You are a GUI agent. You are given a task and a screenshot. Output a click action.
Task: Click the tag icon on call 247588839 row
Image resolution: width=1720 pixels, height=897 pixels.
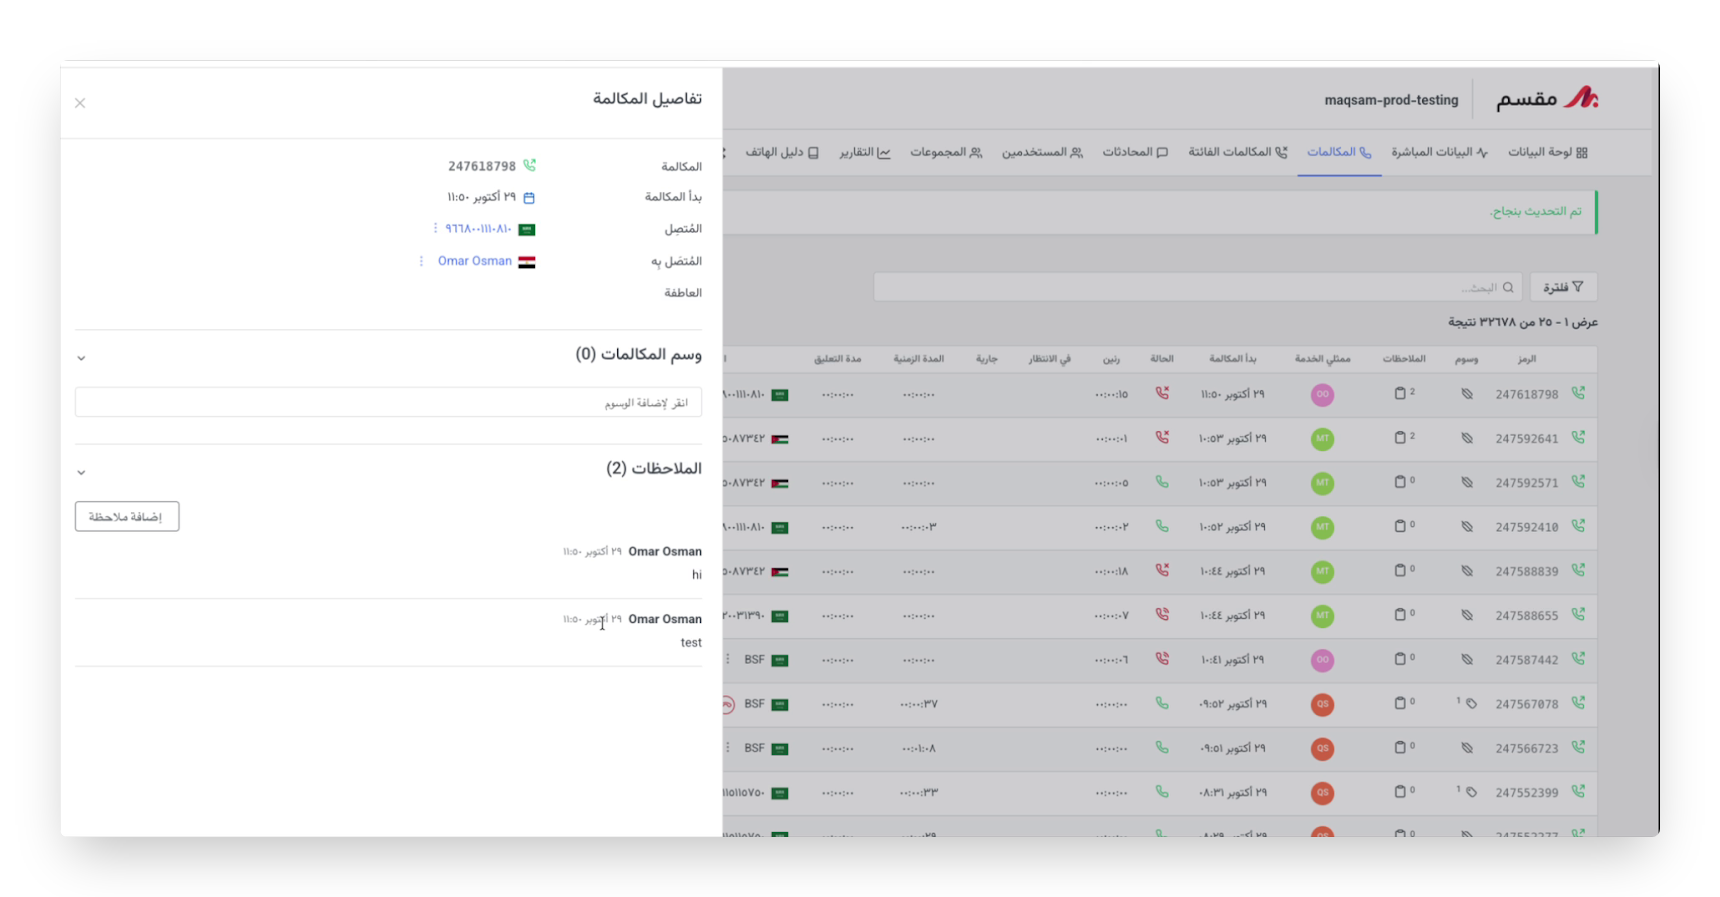[x=1467, y=571]
